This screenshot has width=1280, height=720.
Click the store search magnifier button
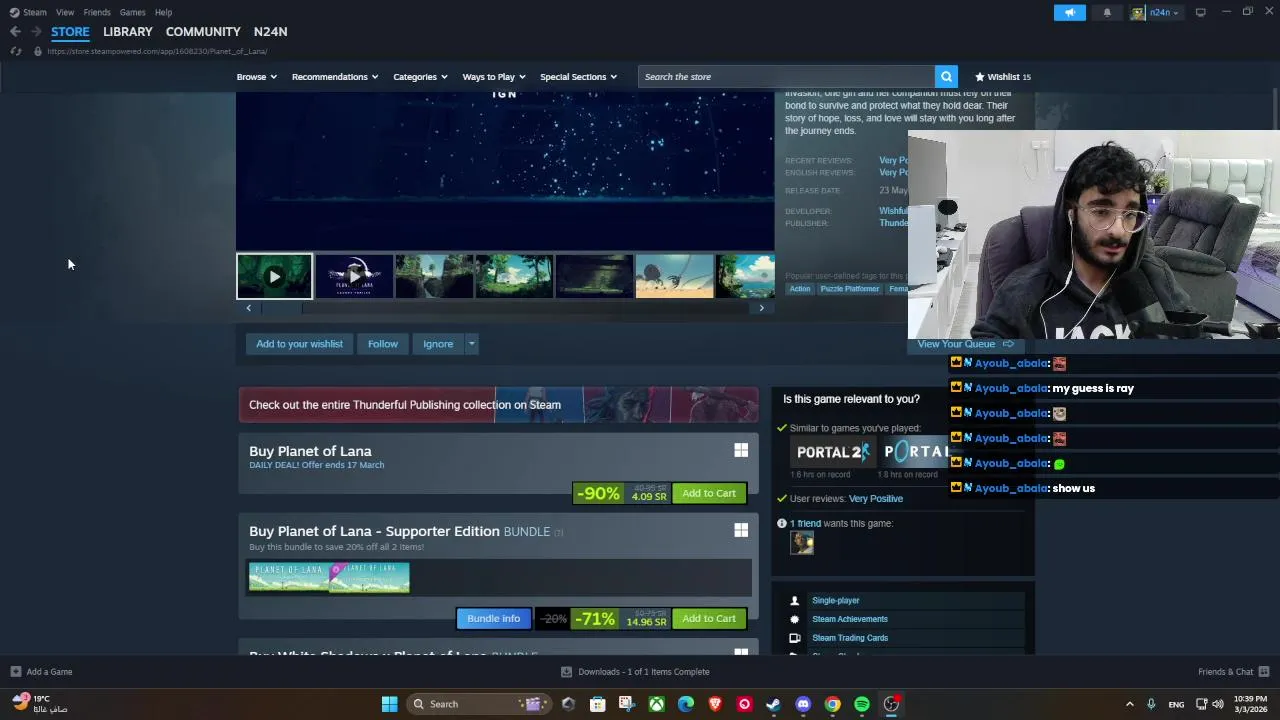coord(946,77)
